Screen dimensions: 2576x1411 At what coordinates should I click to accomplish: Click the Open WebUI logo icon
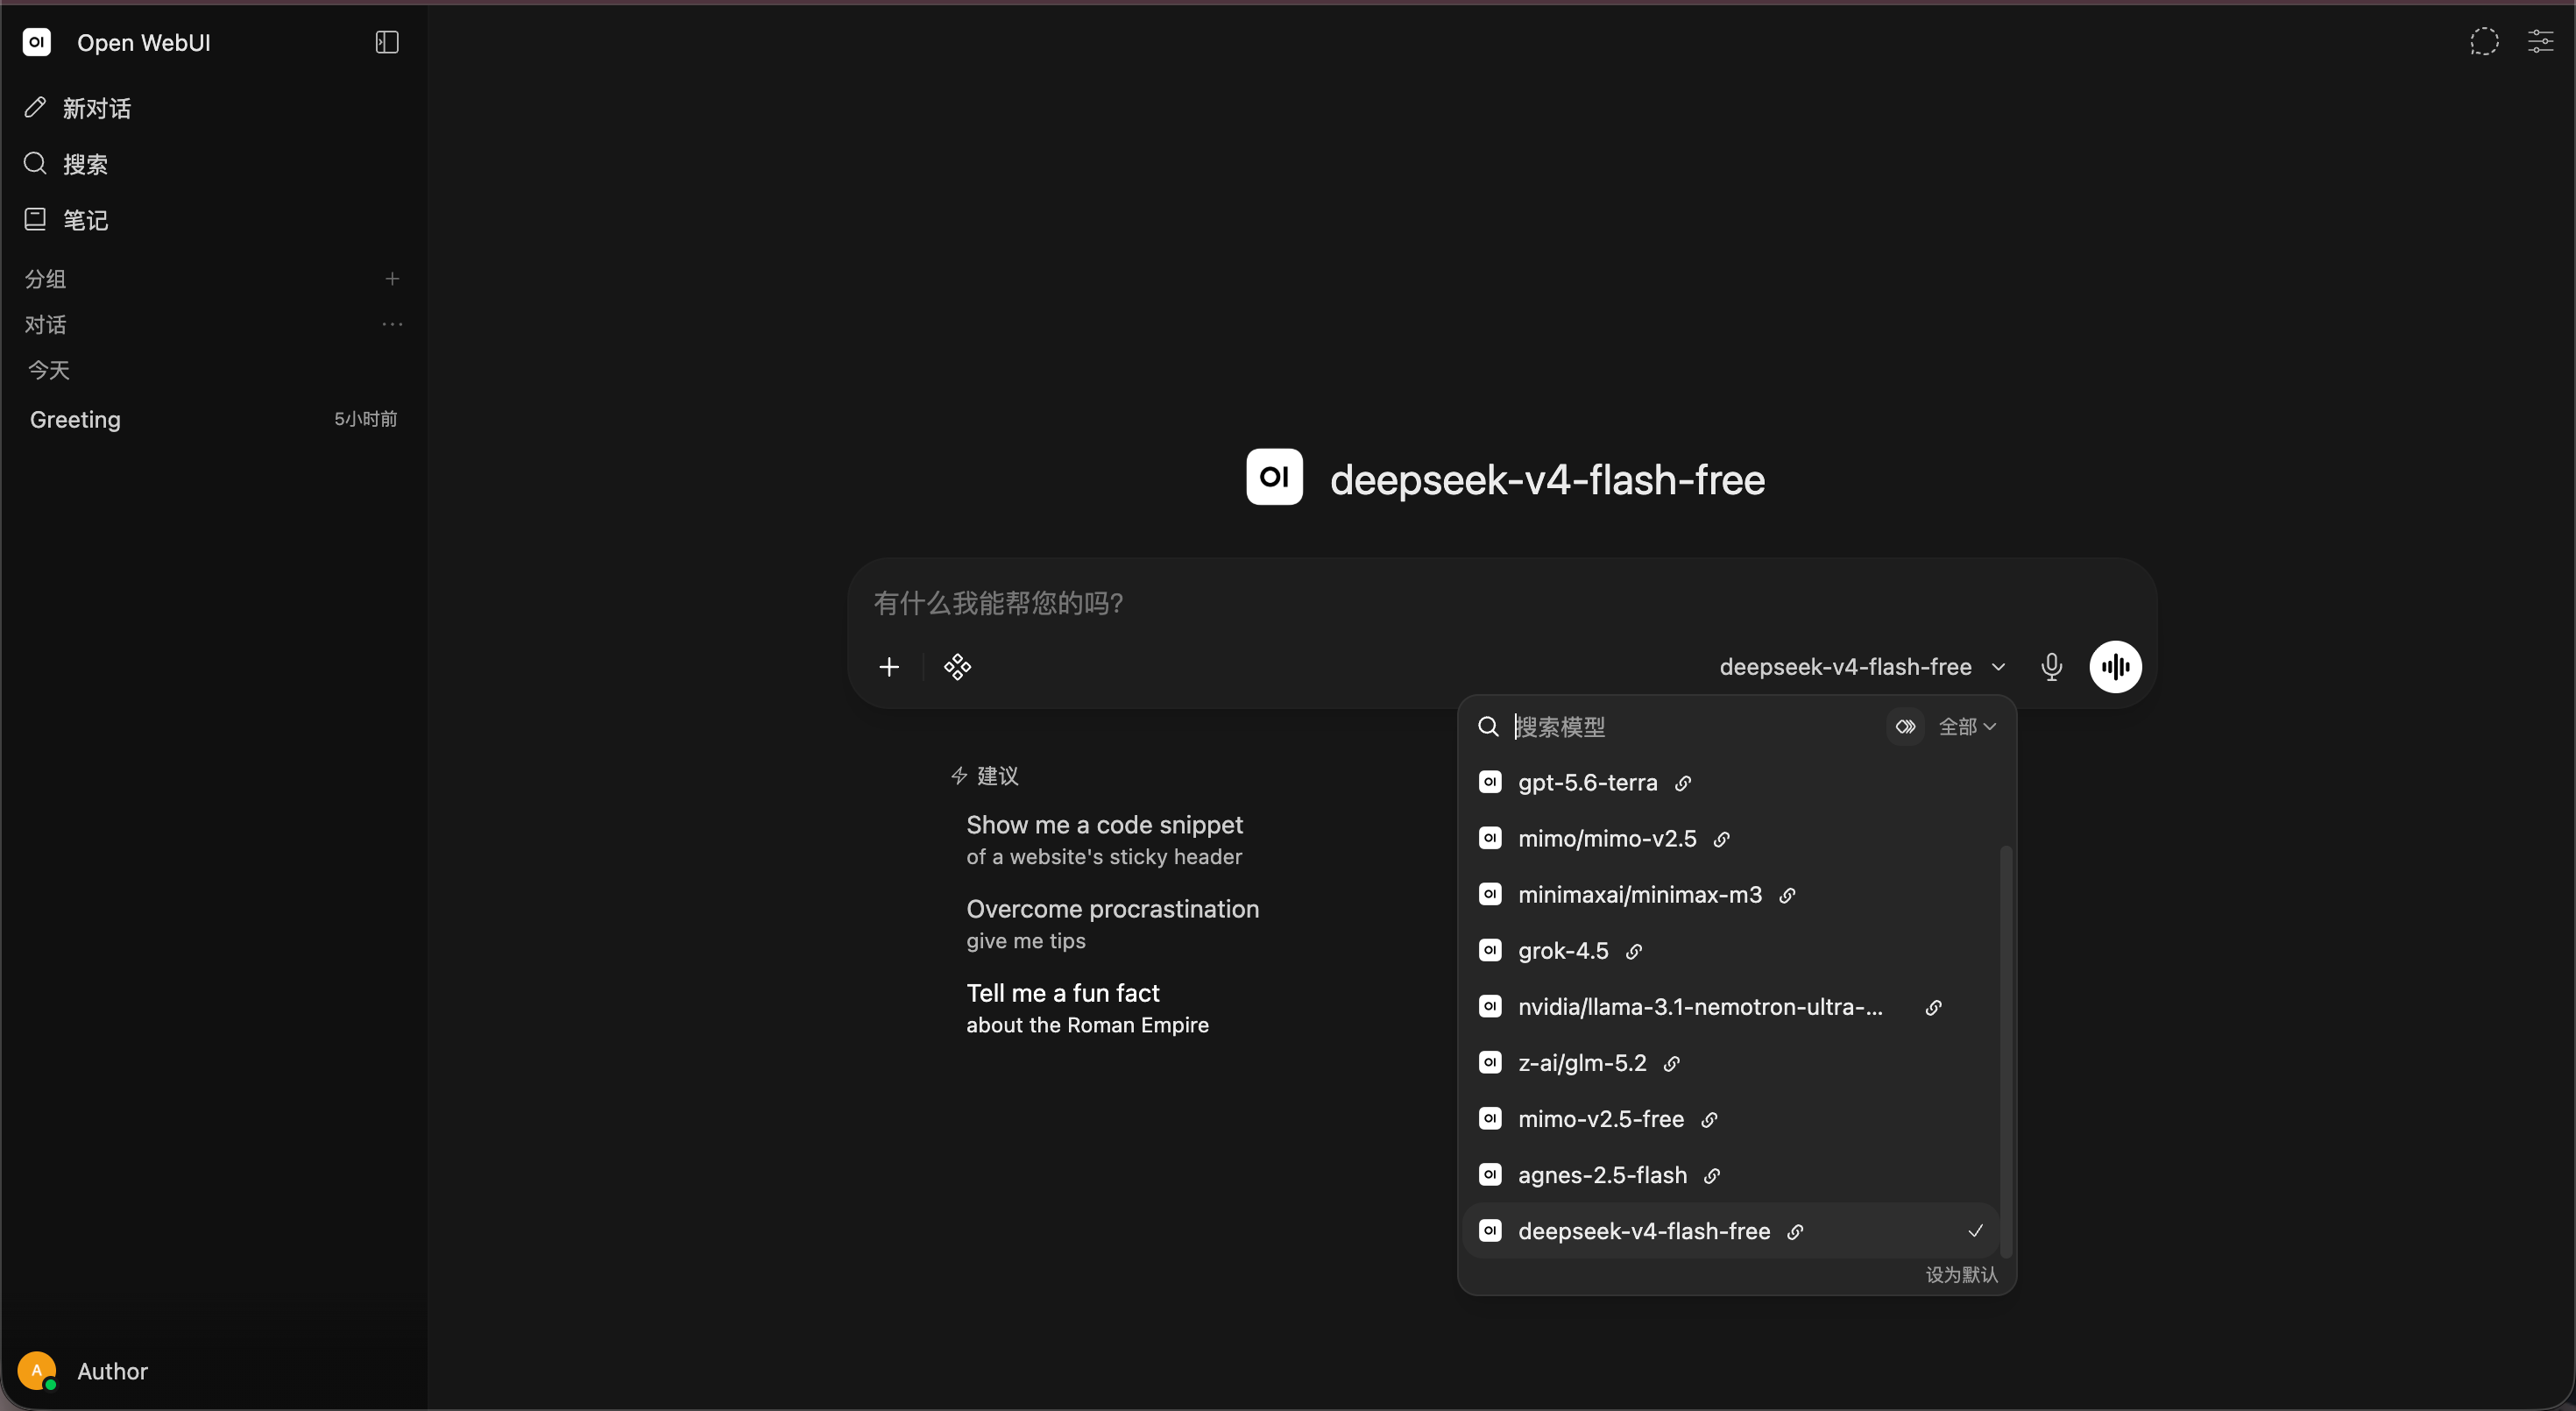(x=37, y=42)
